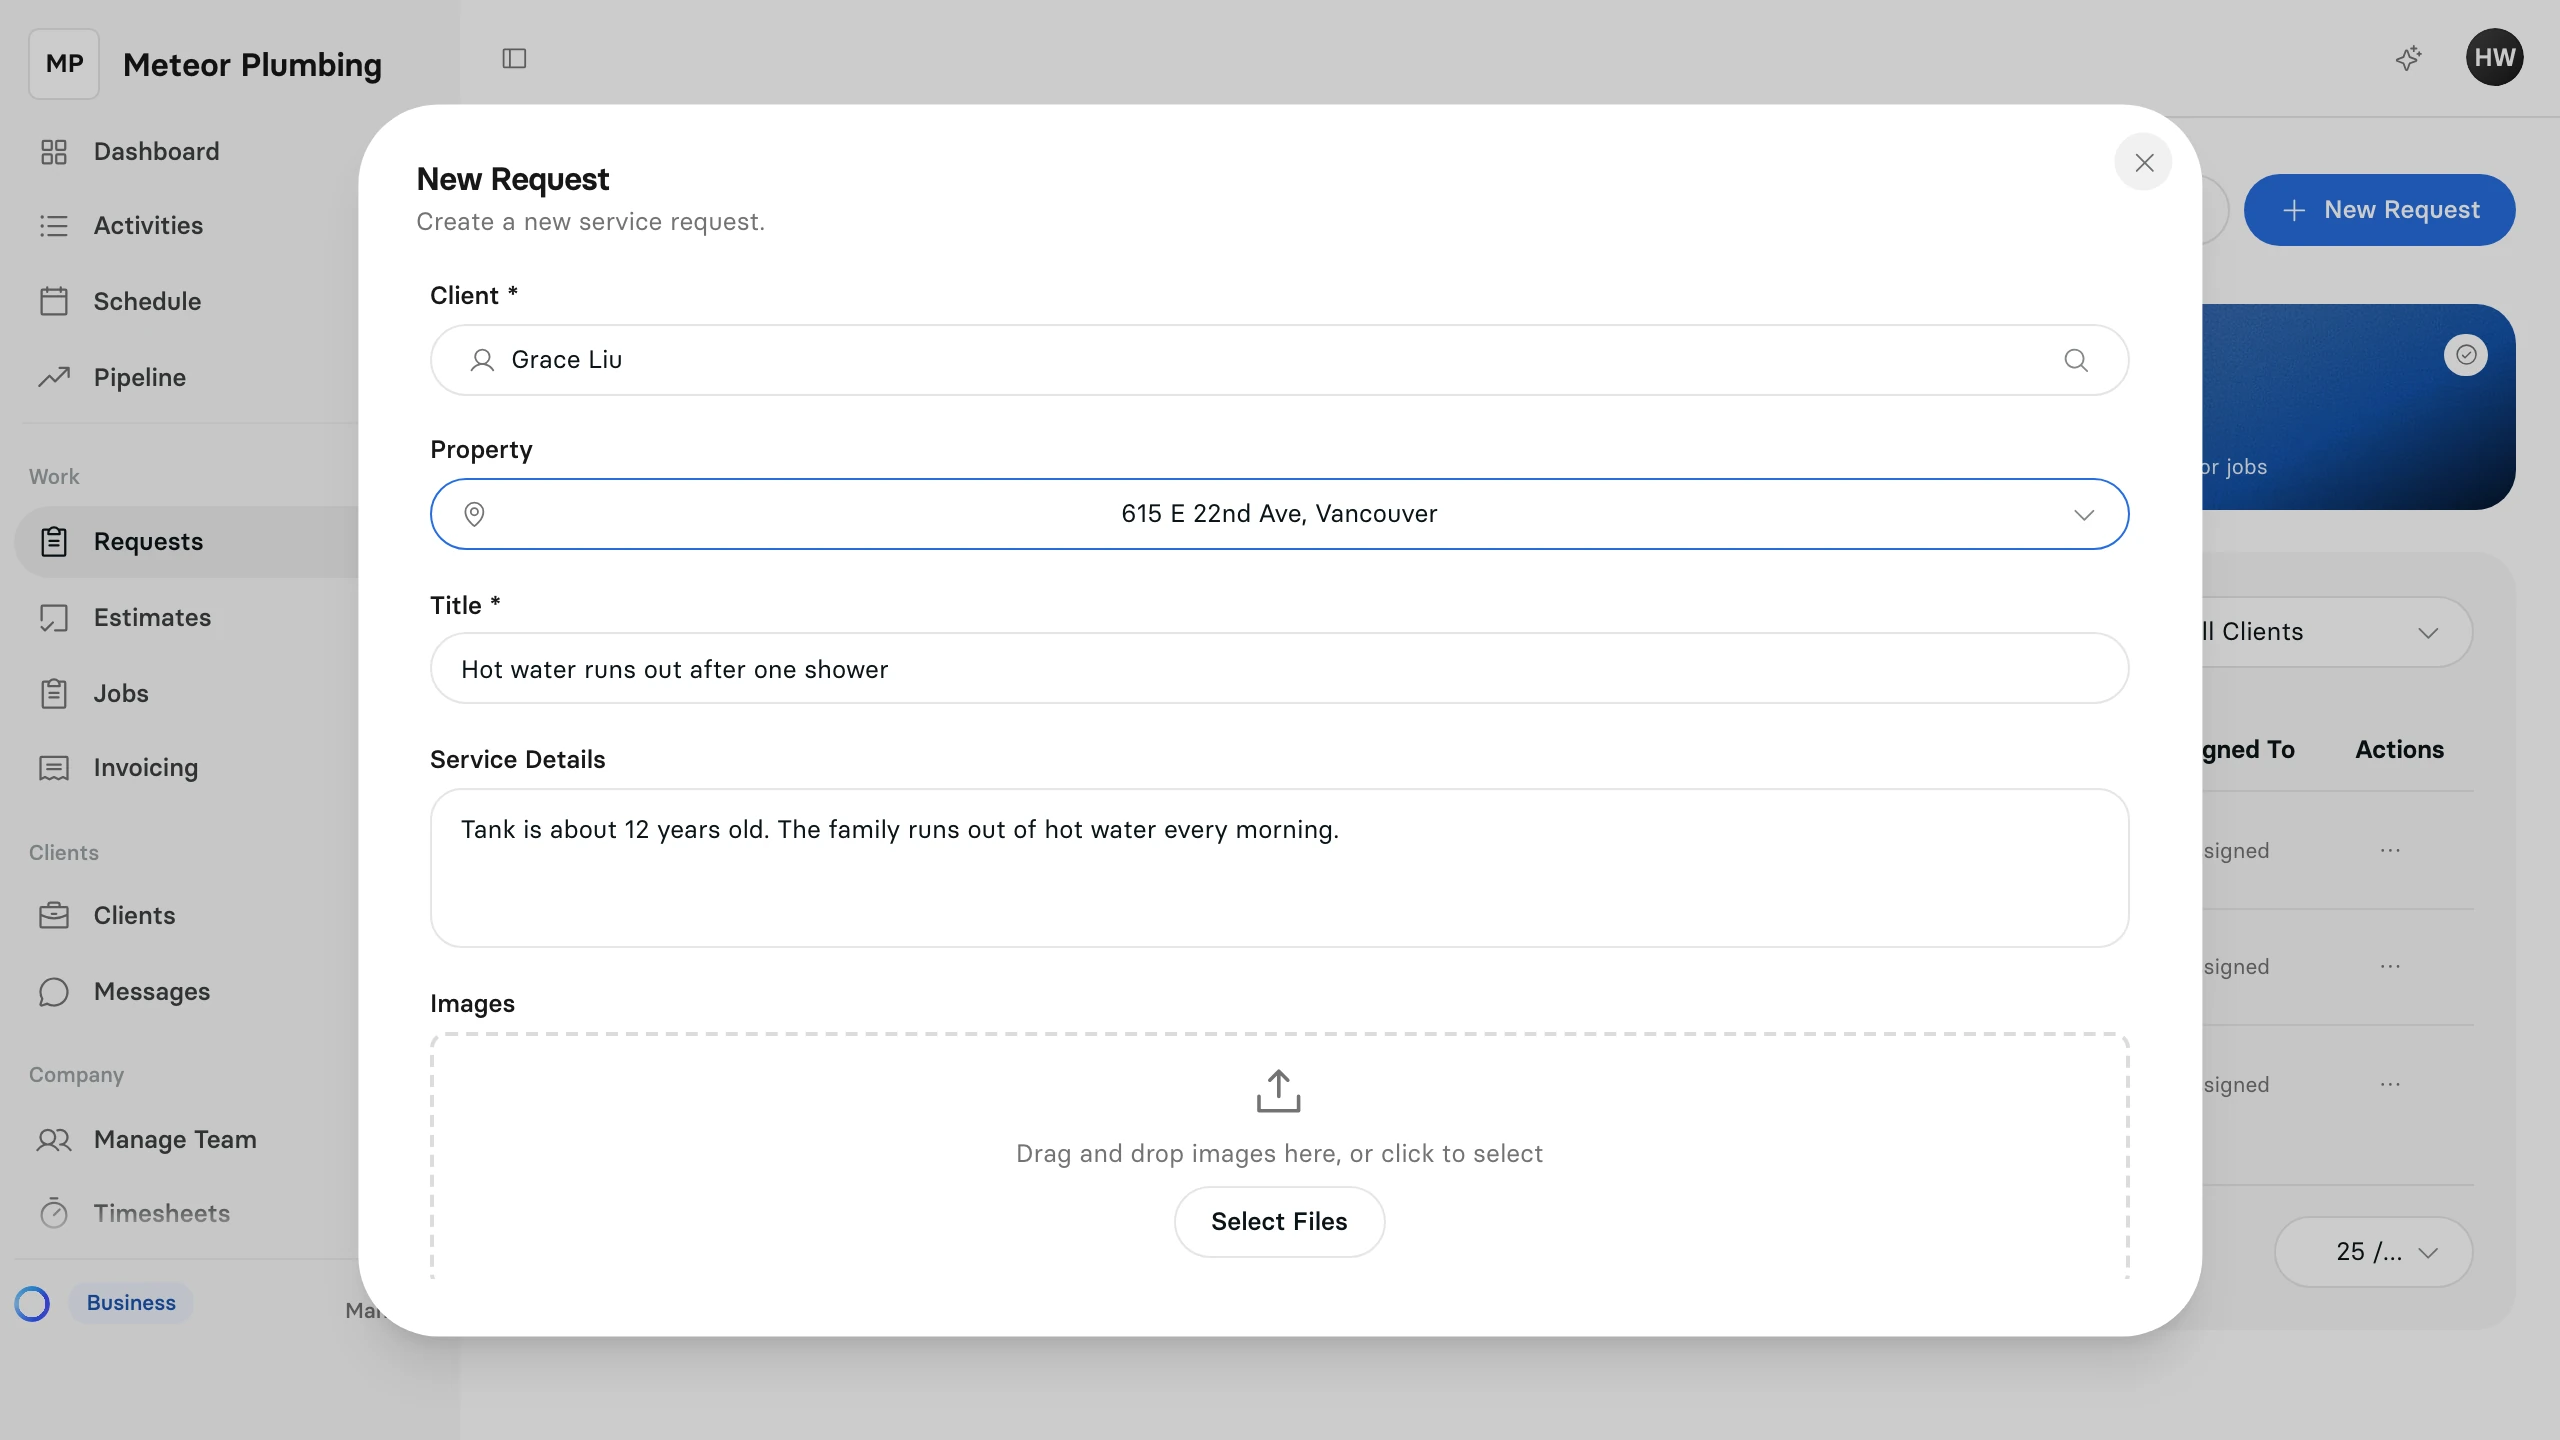Click the Select Files button
This screenshot has height=1440, width=2560.
point(1279,1221)
